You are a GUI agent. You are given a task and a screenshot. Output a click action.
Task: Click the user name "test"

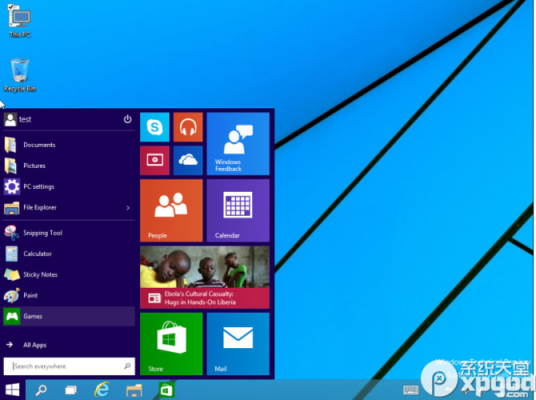click(x=25, y=119)
